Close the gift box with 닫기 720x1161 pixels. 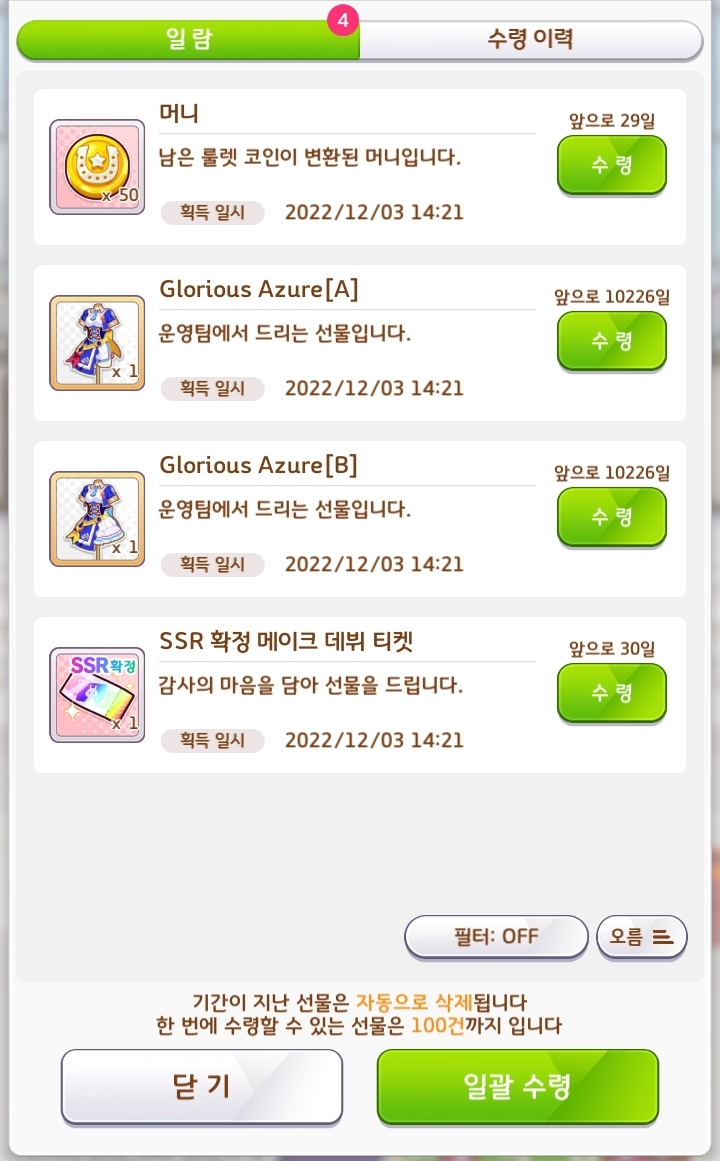pos(201,1087)
